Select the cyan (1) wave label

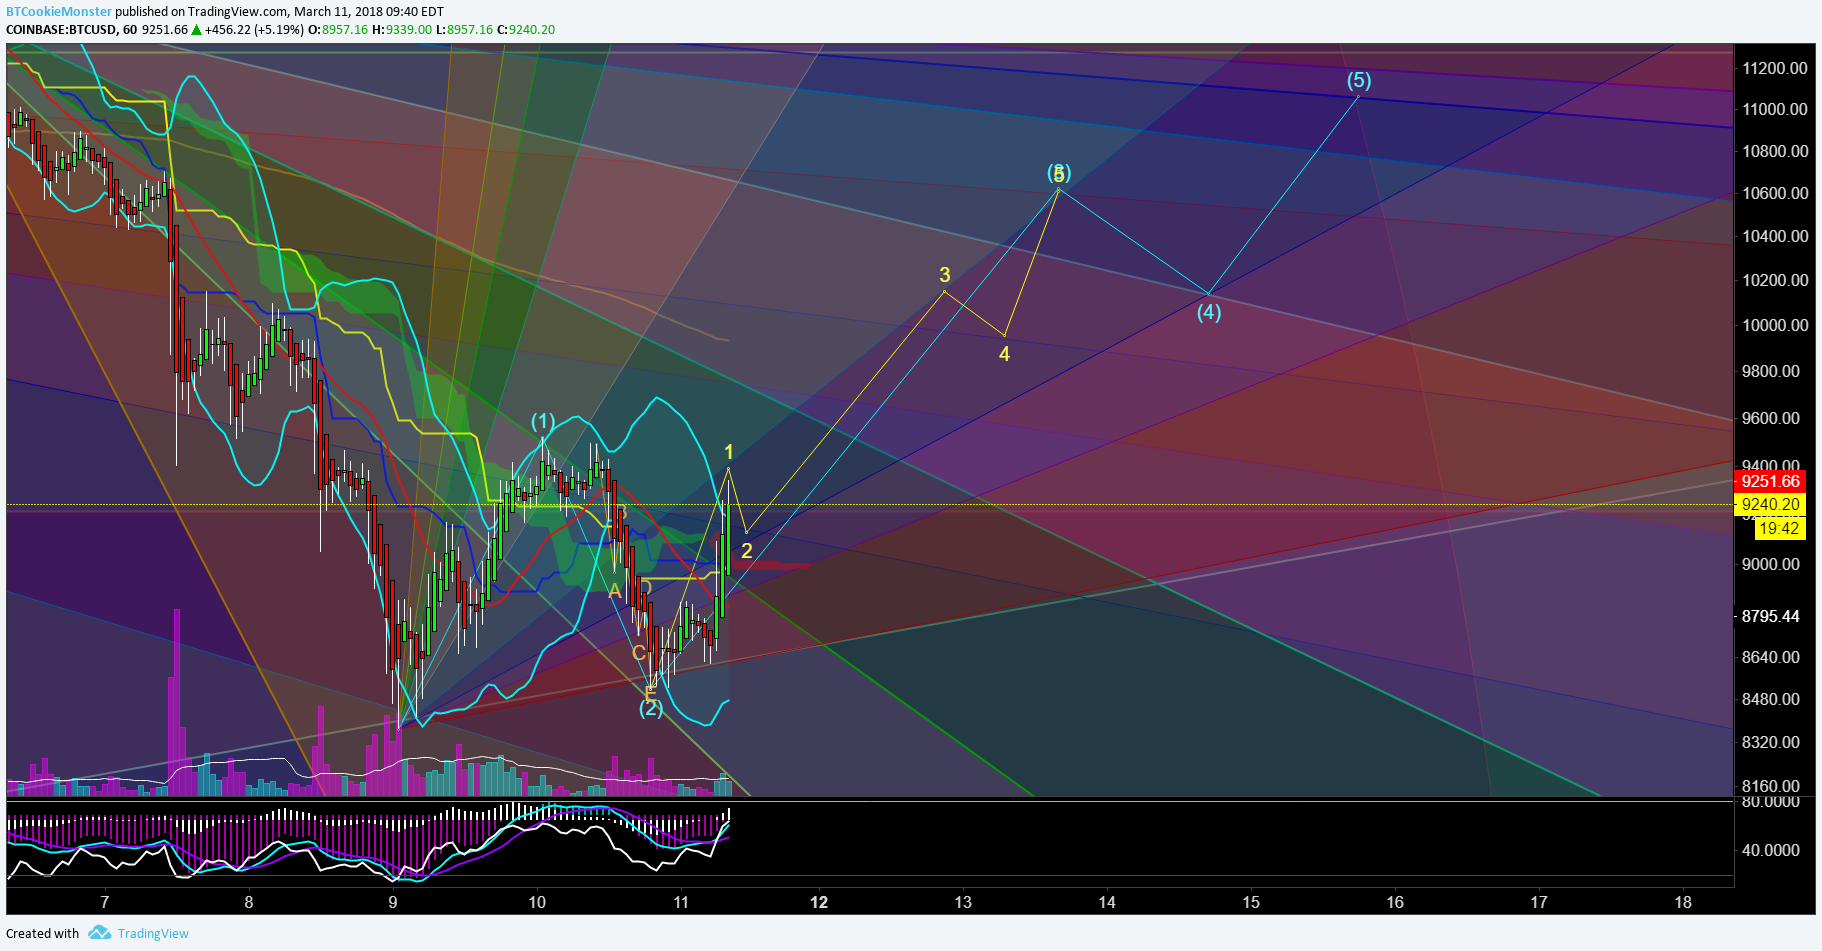(x=543, y=420)
